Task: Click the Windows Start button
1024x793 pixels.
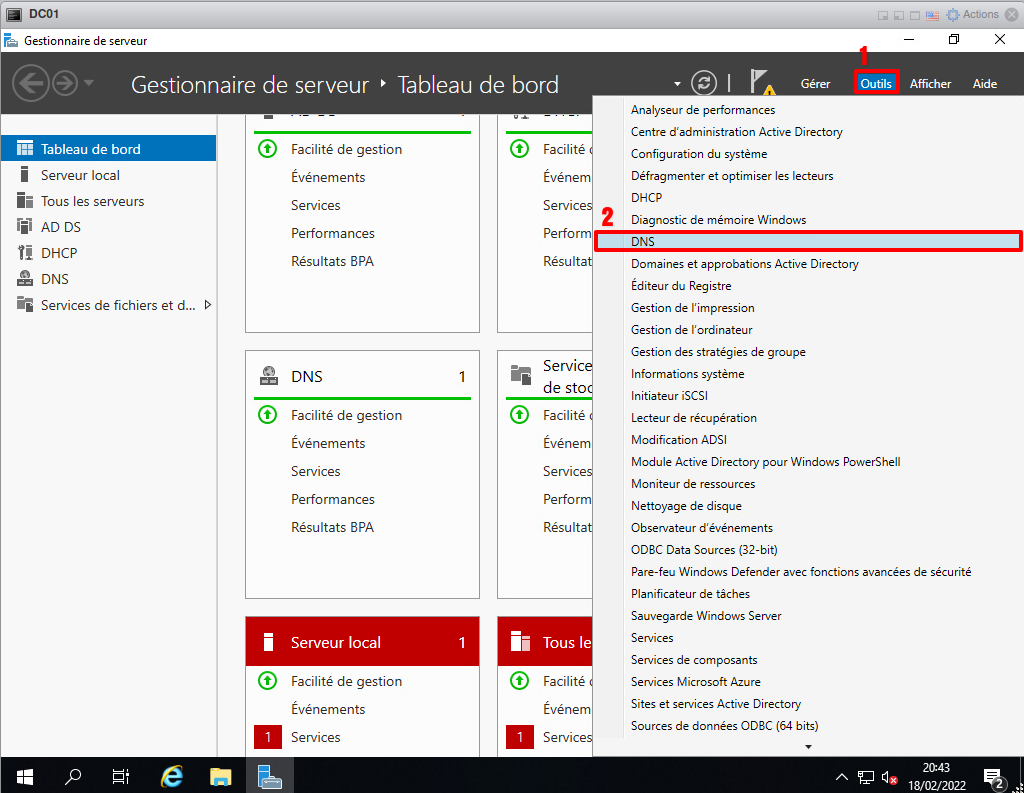Action: [24, 776]
